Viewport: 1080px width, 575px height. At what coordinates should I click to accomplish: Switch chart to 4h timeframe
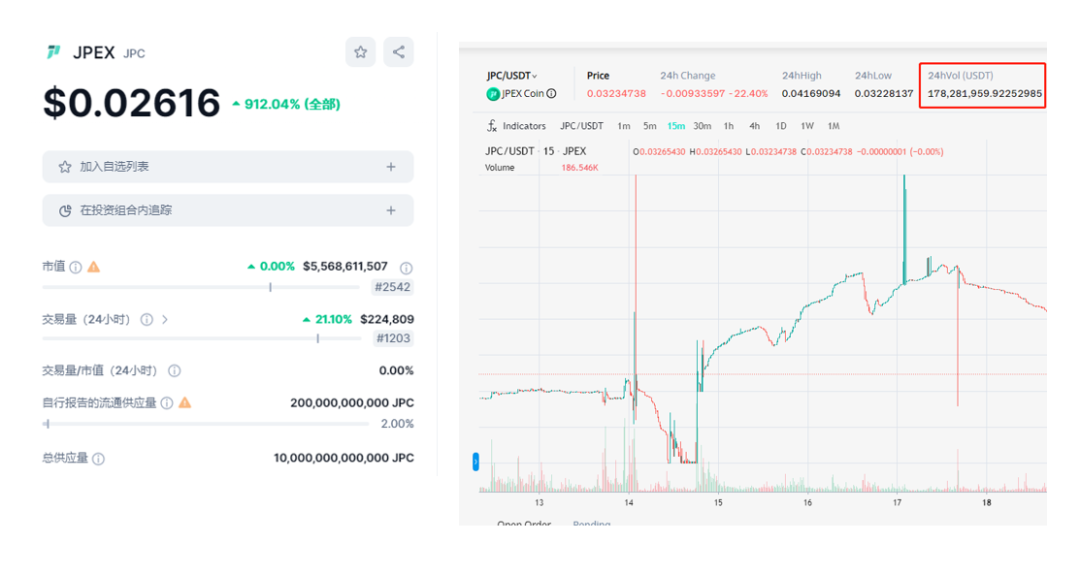click(754, 126)
